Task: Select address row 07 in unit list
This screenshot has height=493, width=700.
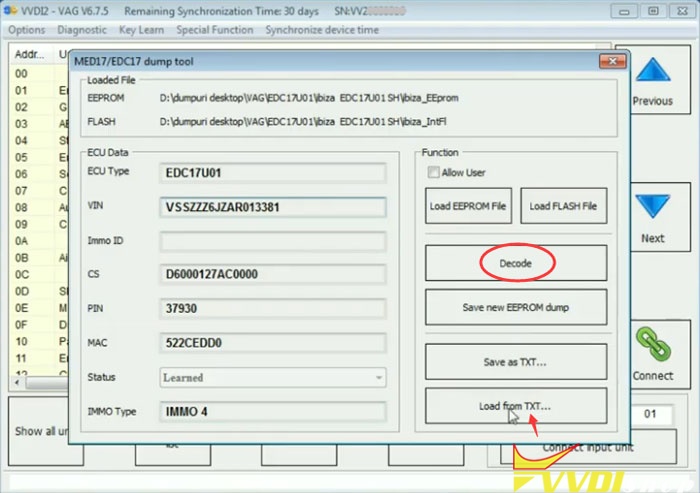Action: point(39,191)
